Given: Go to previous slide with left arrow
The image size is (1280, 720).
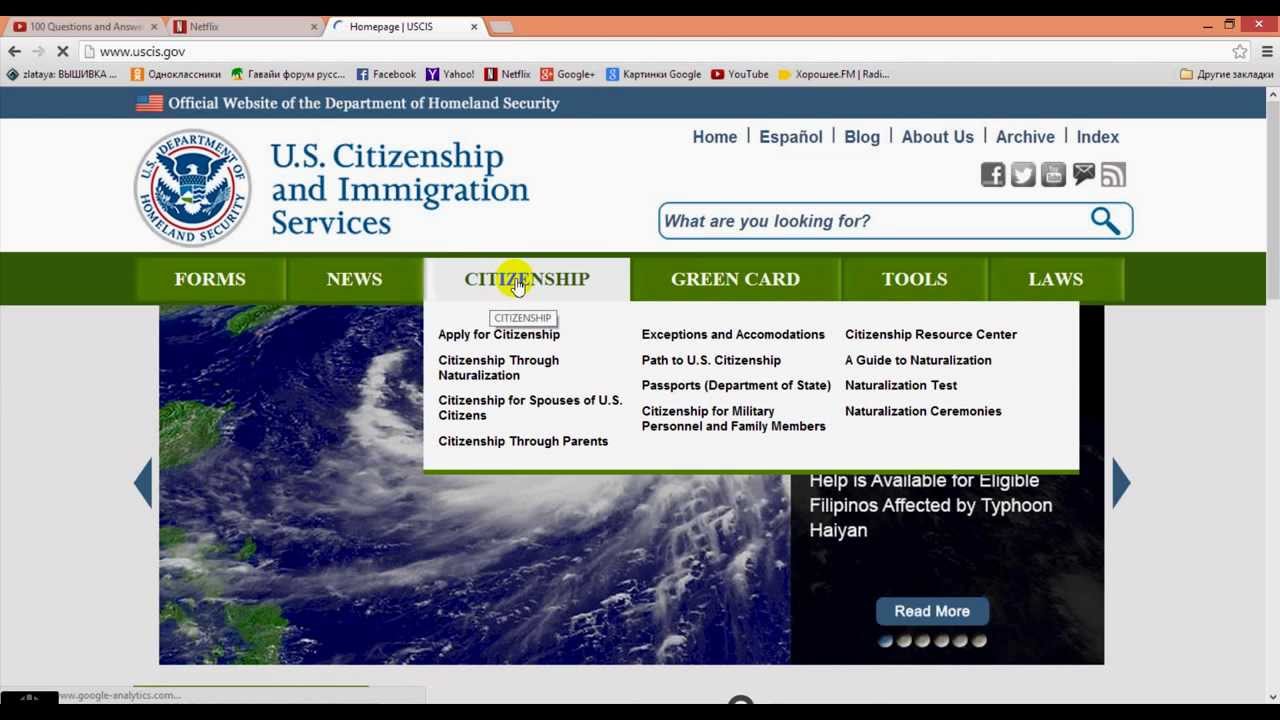Looking at the screenshot, I should pyautogui.click(x=143, y=483).
